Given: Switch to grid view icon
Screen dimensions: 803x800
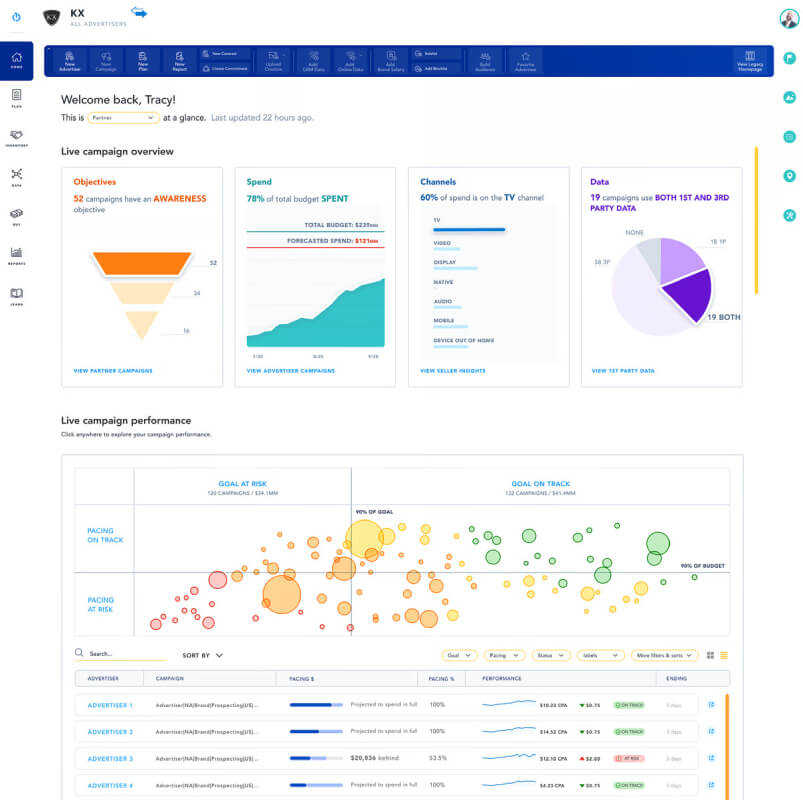Looking at the screenshot, I should click(x=710, y=655).
